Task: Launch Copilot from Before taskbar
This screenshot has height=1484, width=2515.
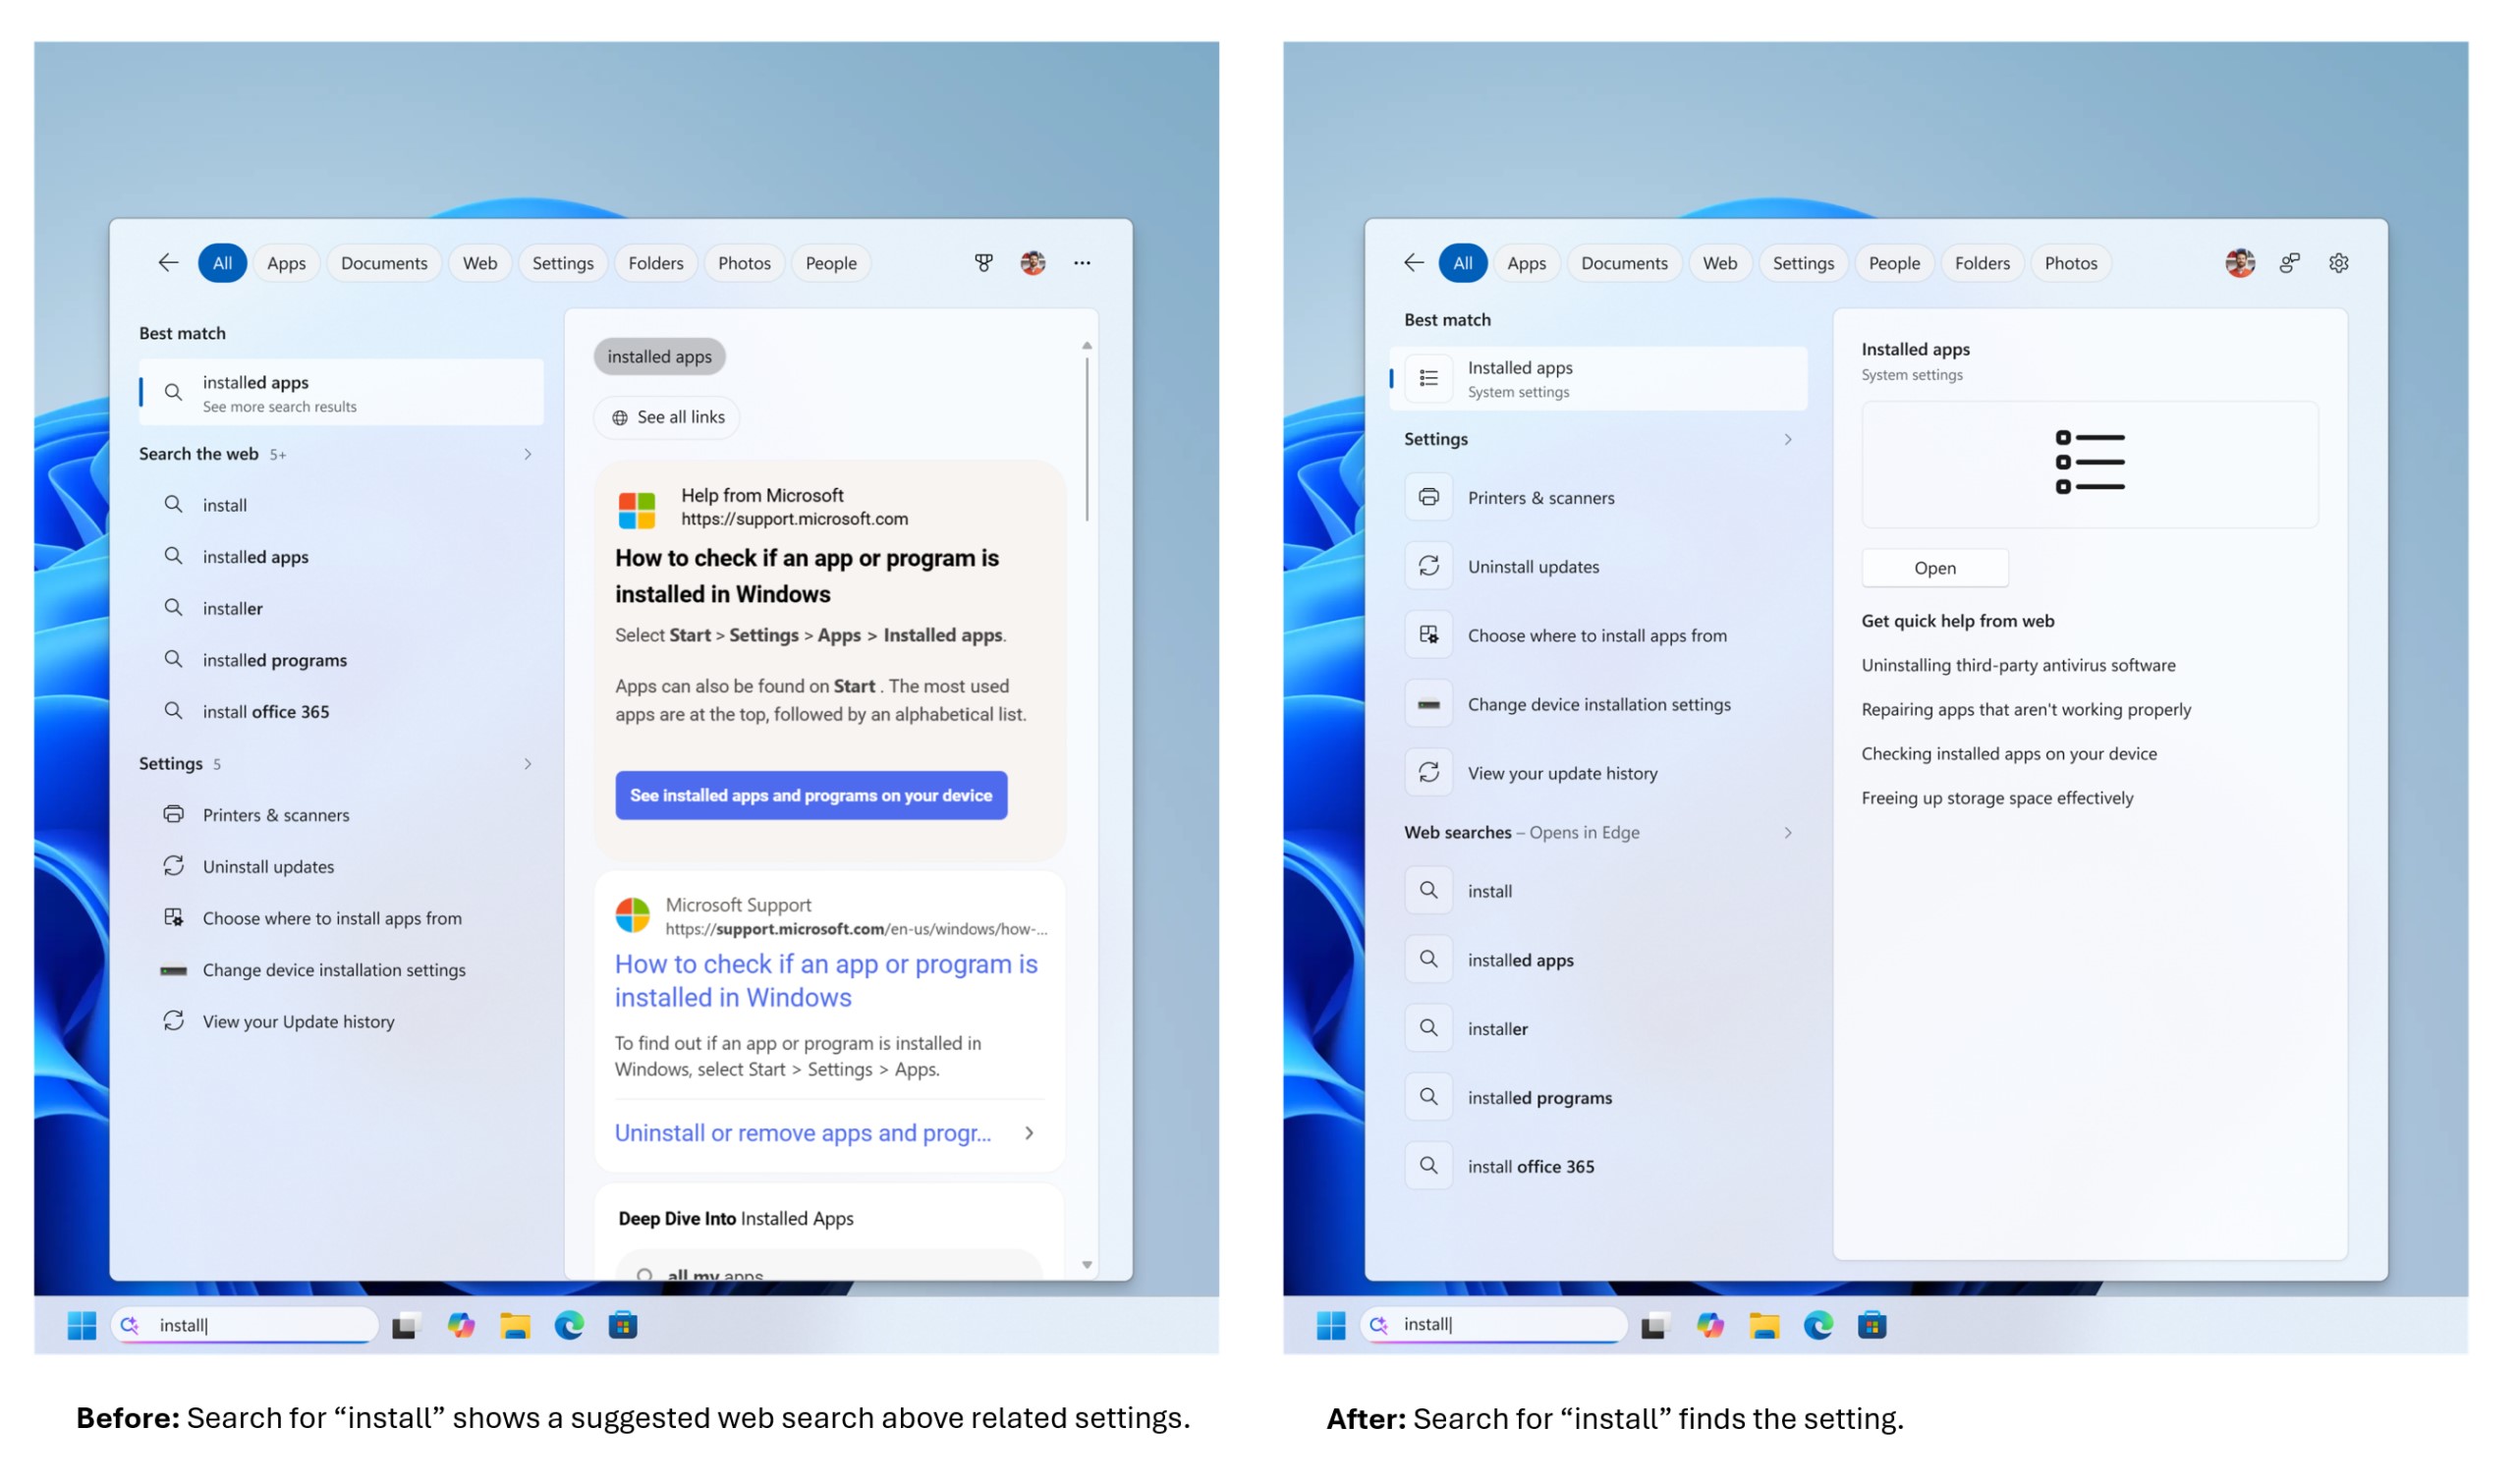Action: click(461, 1325)
